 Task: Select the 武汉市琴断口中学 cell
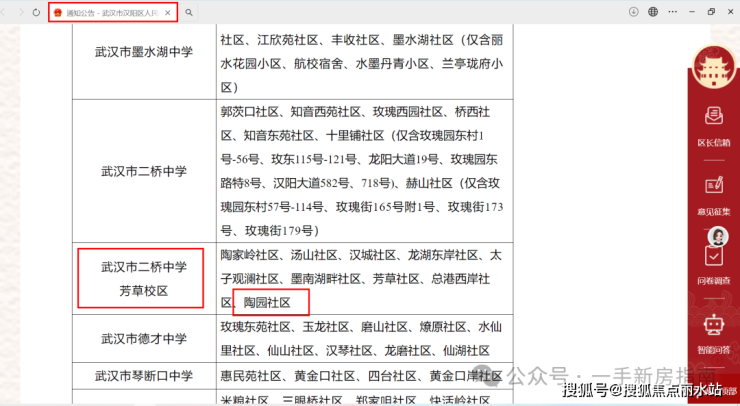[144, 376]
